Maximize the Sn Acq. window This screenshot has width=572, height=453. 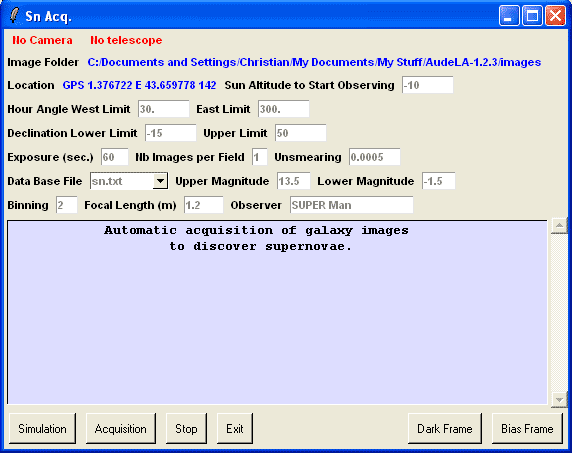pyautogui.click(x=532, y=16)
